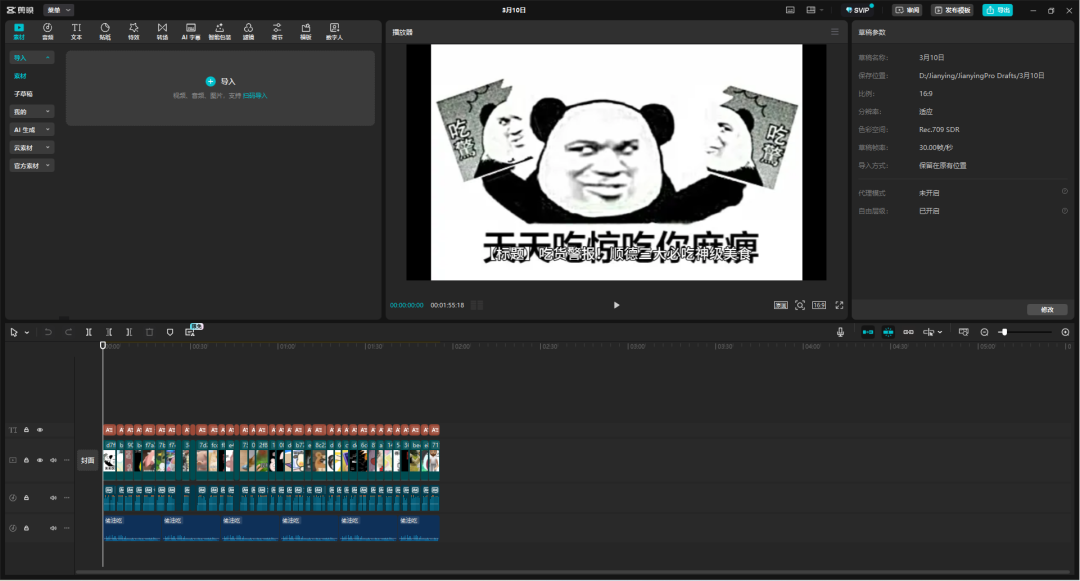Select the Split clip tool in timeline toolbar
Screen dimensions: 1080x581
coord(89,332)
